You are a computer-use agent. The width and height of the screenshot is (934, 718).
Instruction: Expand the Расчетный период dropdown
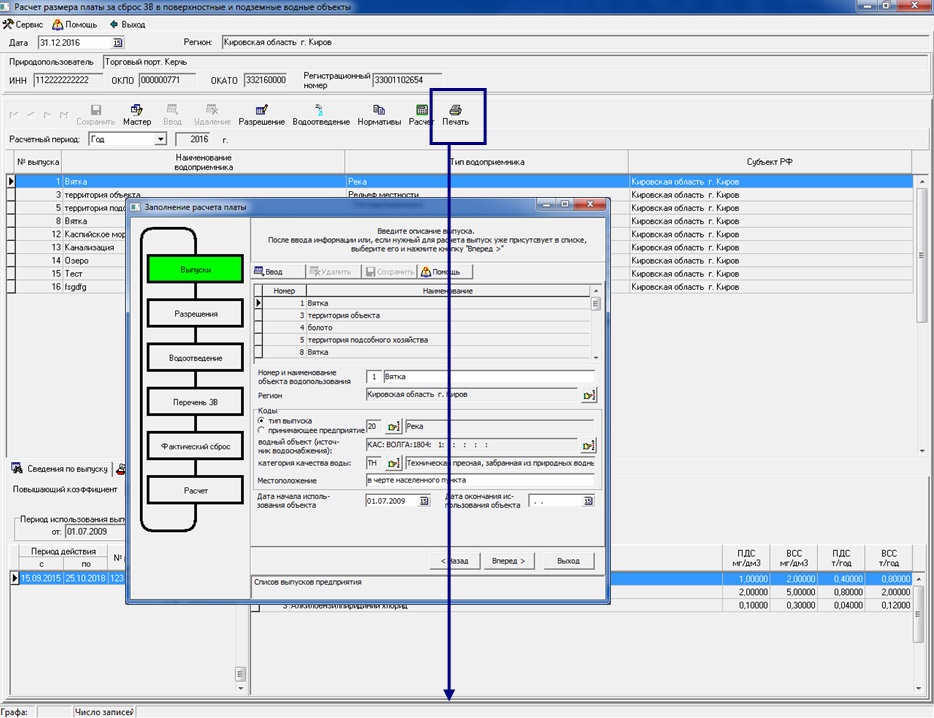[161, 140]
